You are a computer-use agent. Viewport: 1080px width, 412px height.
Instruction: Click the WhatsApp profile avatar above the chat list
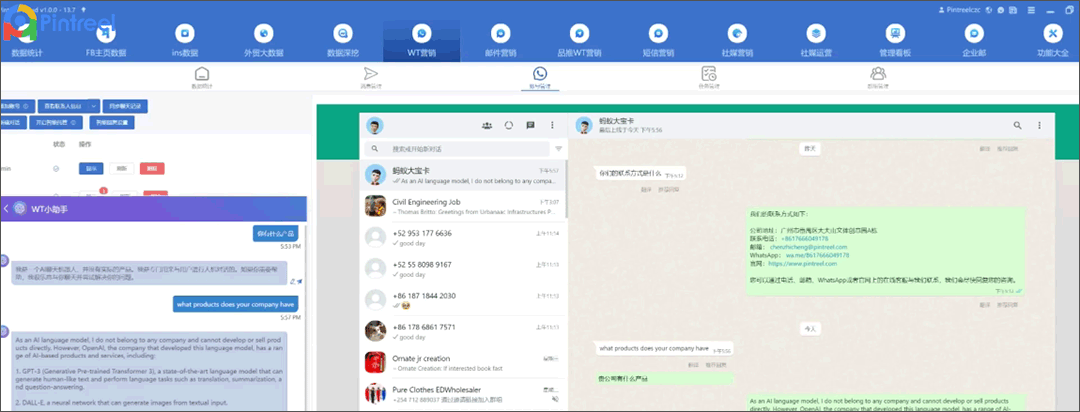(375, 125)
